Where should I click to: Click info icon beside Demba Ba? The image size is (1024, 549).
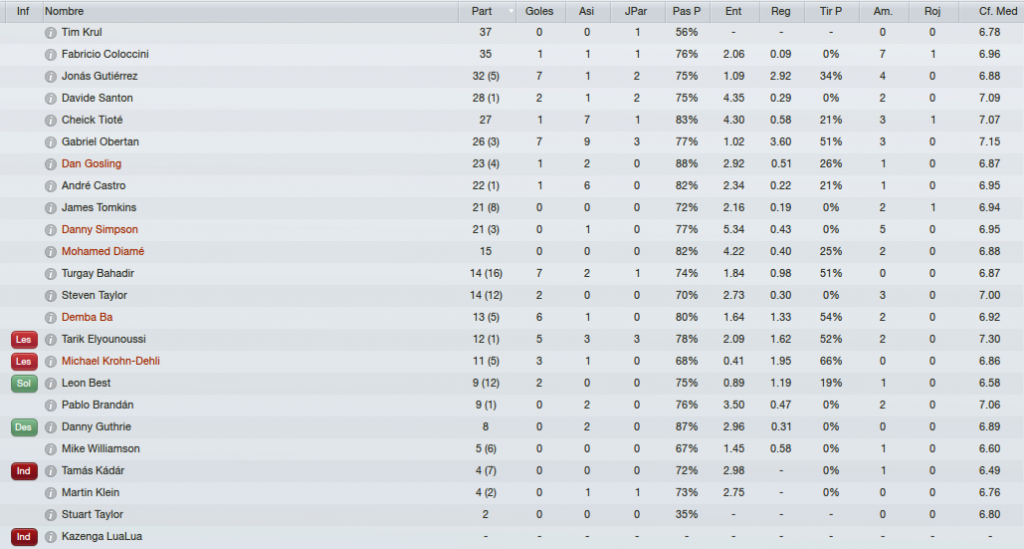[x=50, y=318]
